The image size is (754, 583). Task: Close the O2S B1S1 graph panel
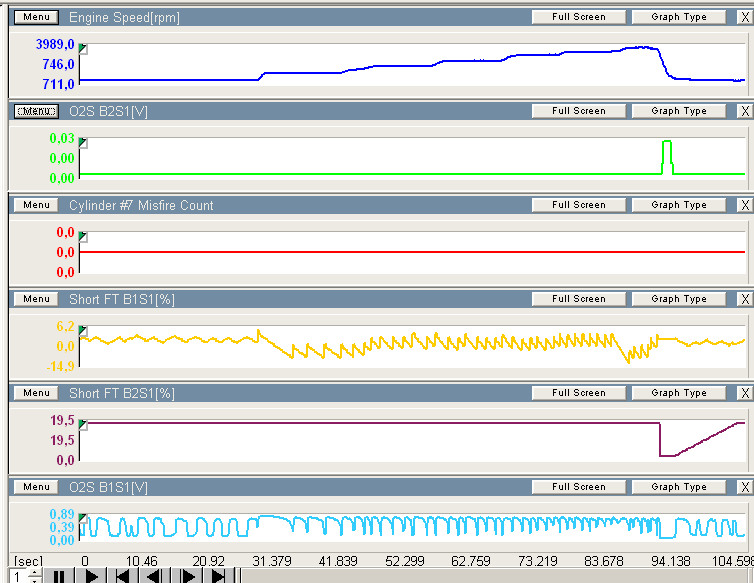coord(743,487)
